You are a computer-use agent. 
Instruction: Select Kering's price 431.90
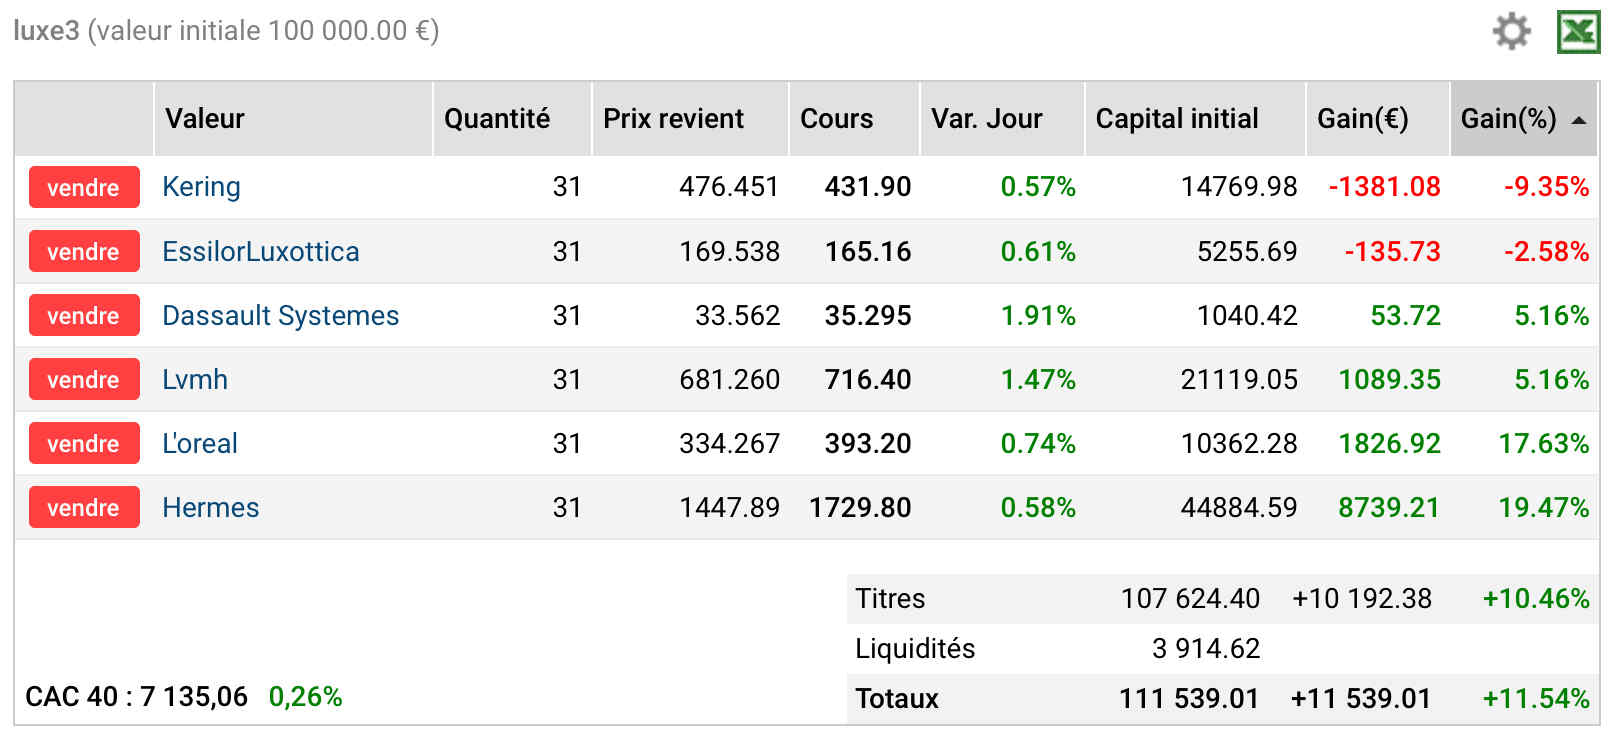(x=867, y=187)
